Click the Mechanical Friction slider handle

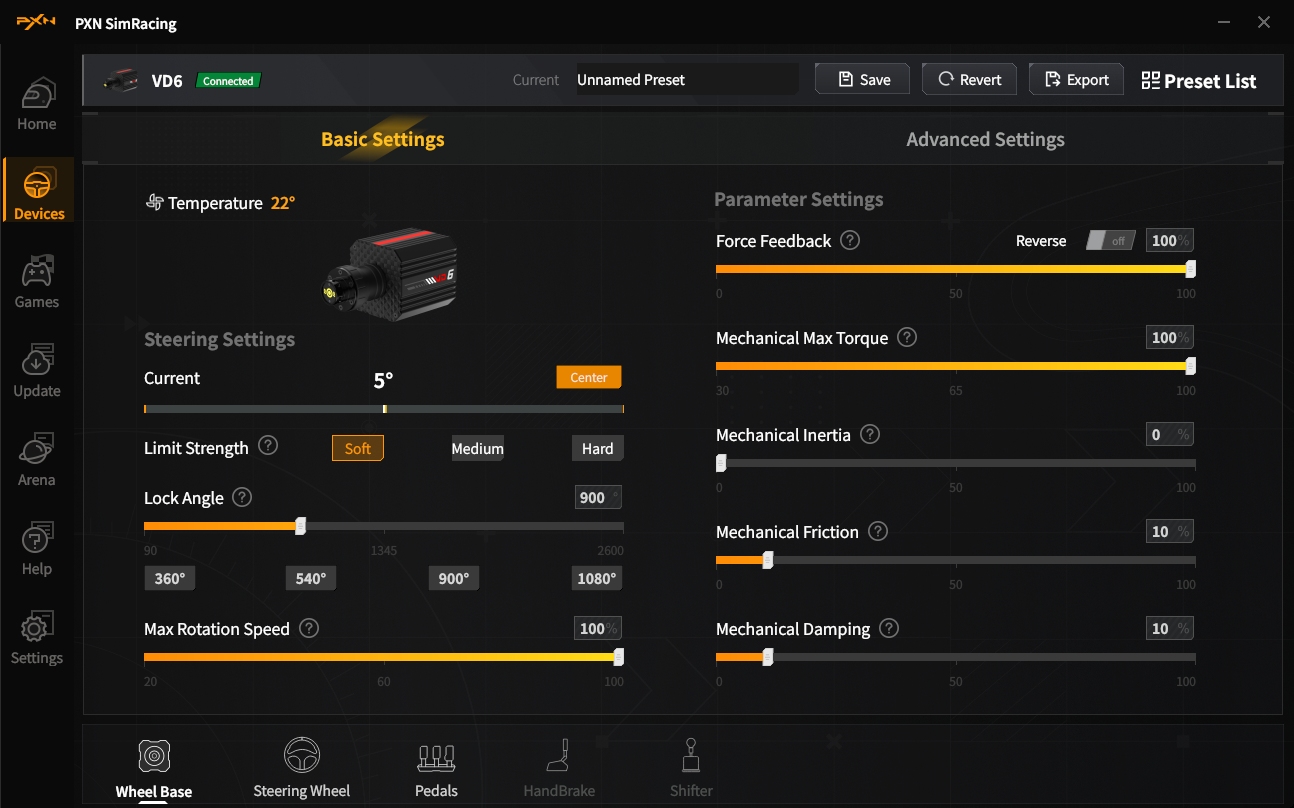pyautogui.click(x=767, y=561)
